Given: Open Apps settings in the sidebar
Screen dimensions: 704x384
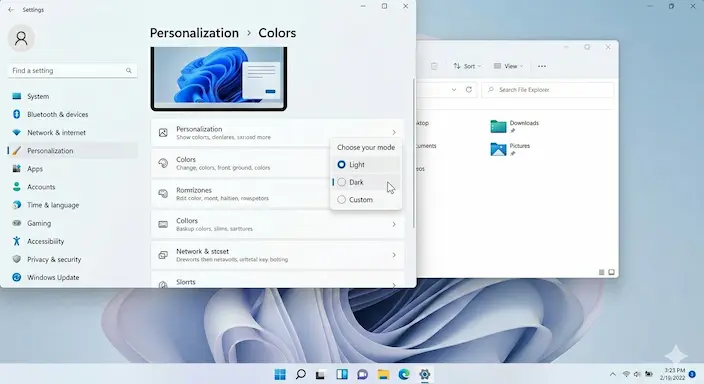Looking at the screenshot, I should (x=72, y=168).
